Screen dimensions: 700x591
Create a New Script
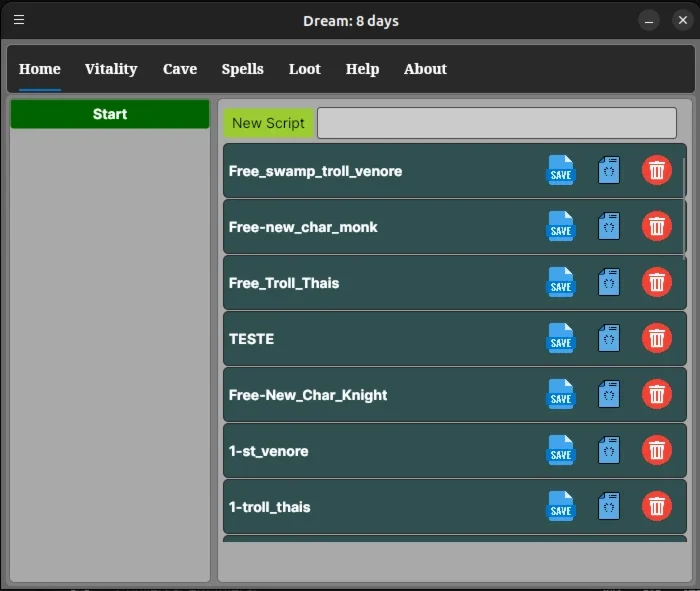point(268,123)
